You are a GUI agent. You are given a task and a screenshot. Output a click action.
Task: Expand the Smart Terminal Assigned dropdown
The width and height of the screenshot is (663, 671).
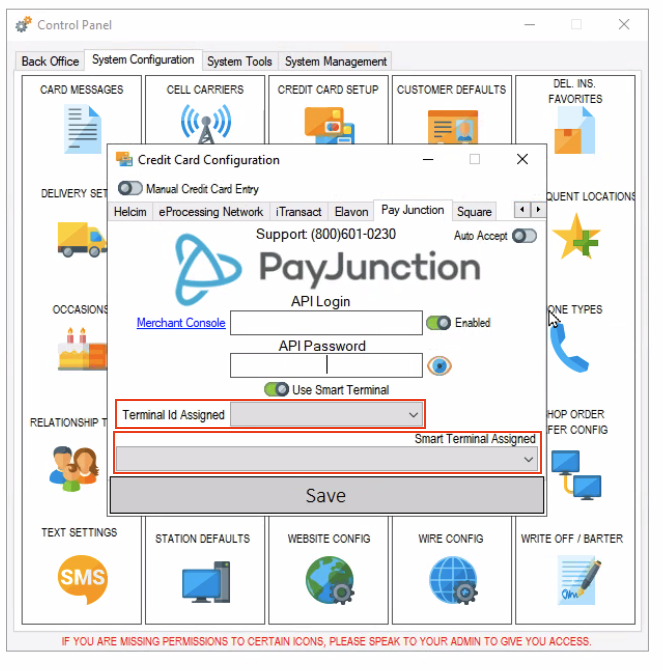coord(327,459)
